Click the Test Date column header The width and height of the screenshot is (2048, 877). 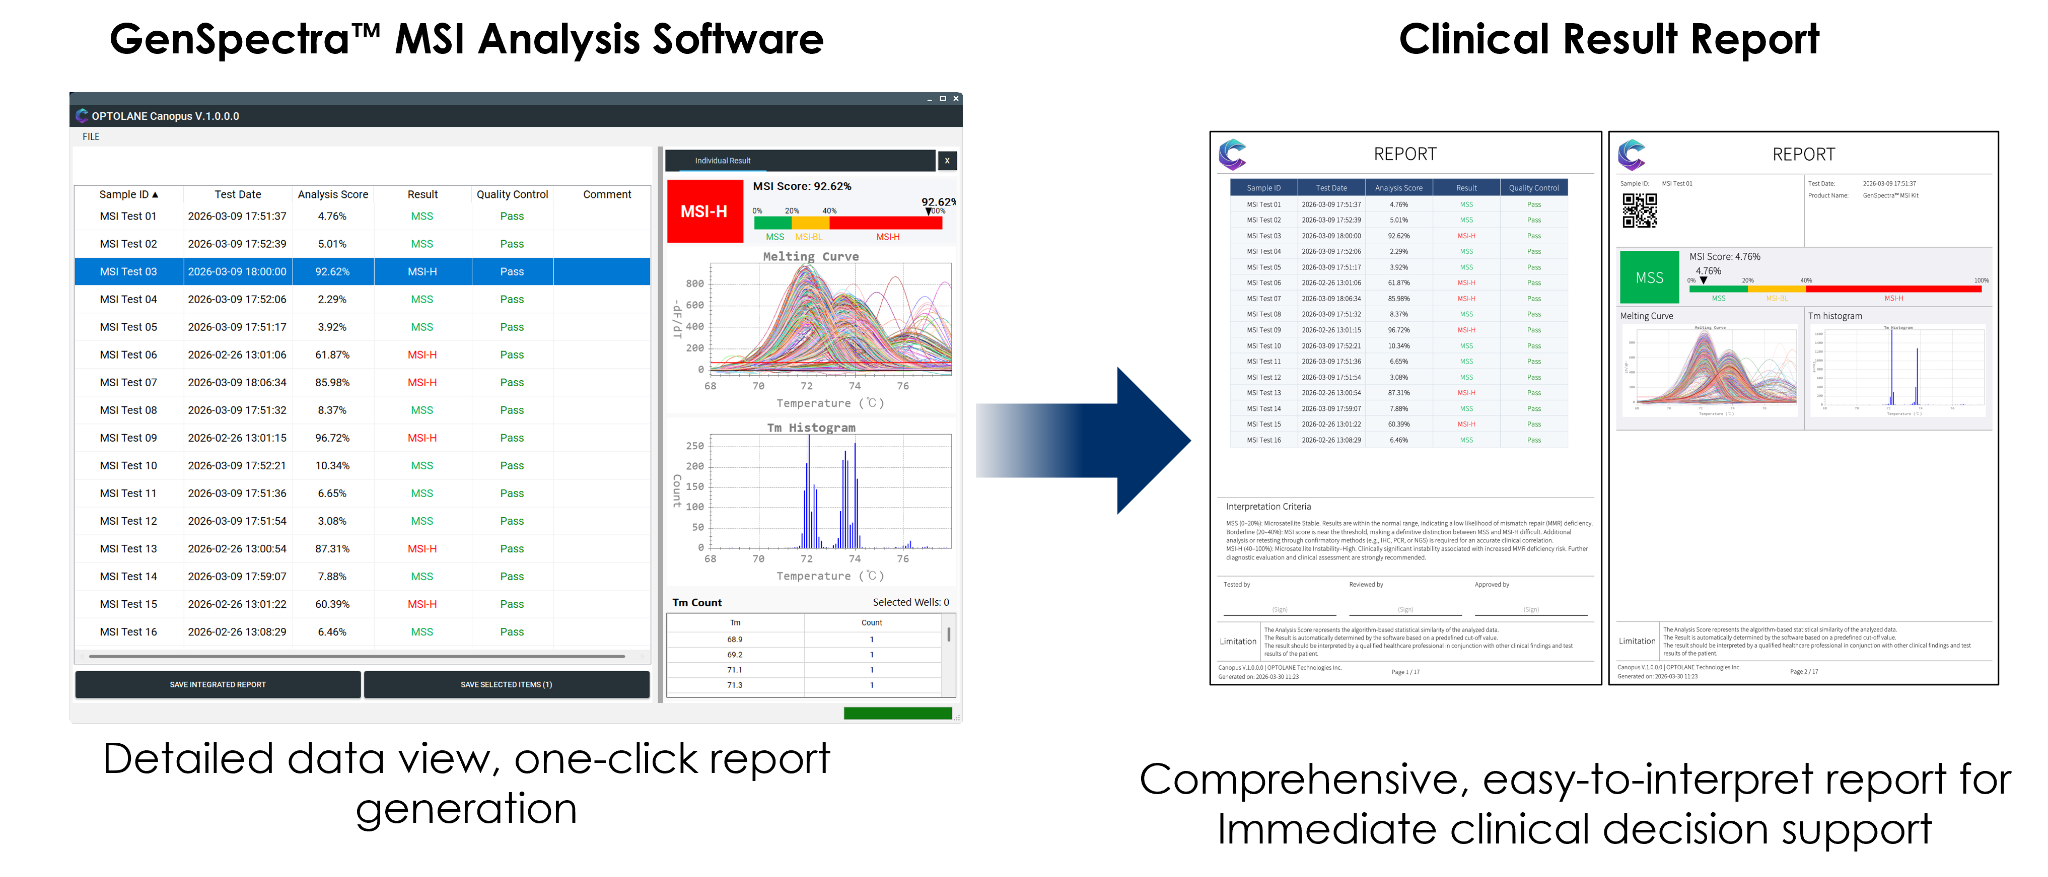pos(237,195)
